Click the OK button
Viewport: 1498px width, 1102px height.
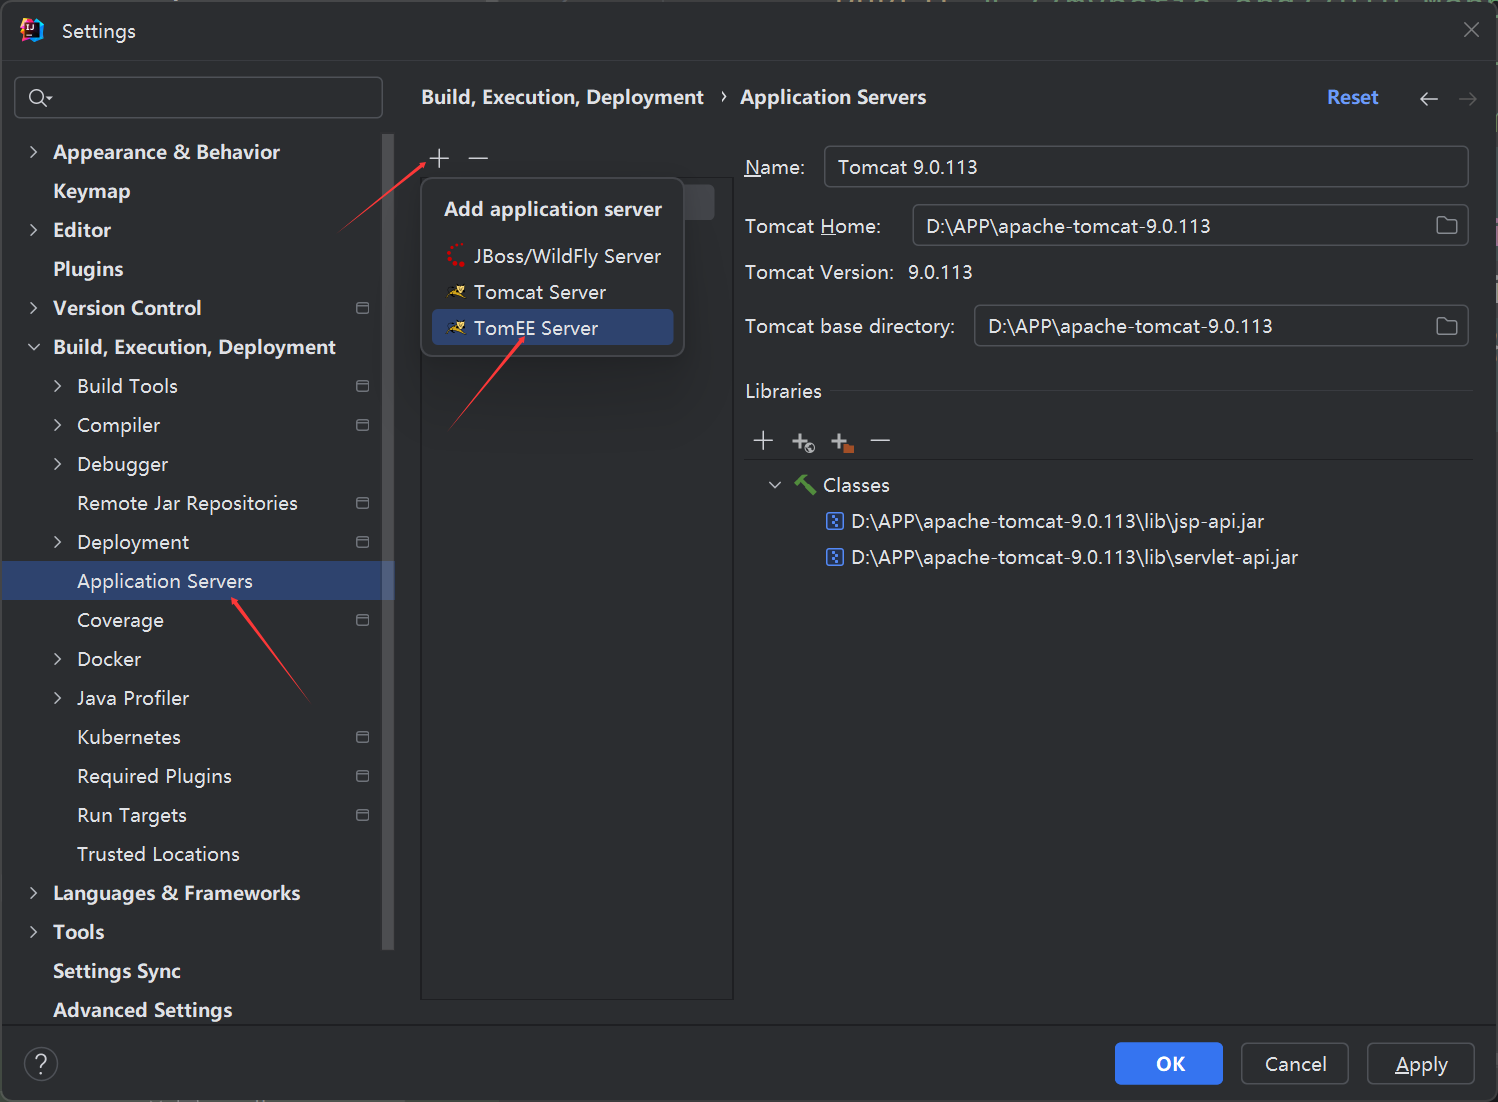[1168, 1064]
